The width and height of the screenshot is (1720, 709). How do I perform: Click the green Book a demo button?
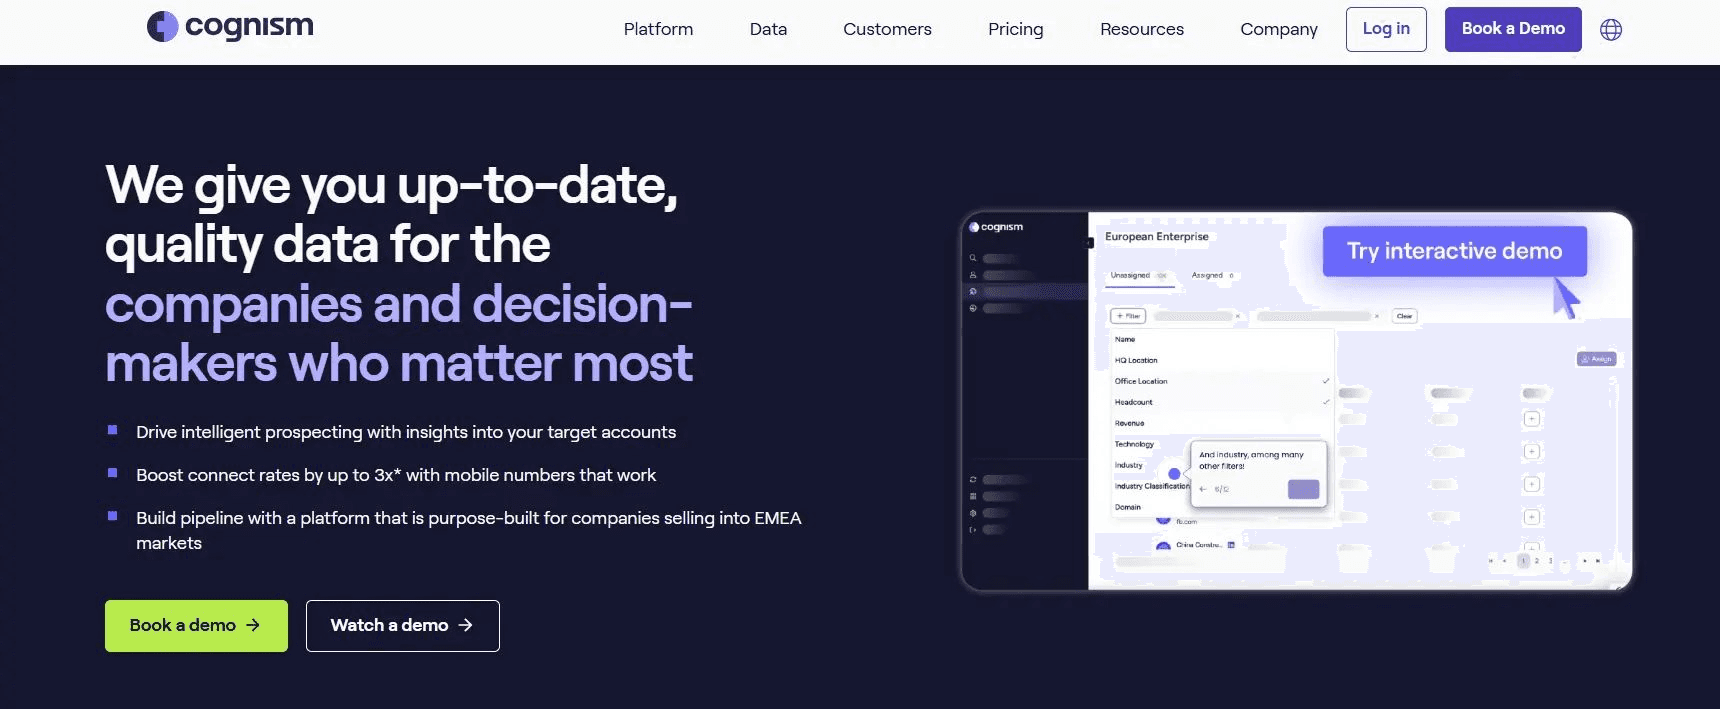tap(196, 626)
